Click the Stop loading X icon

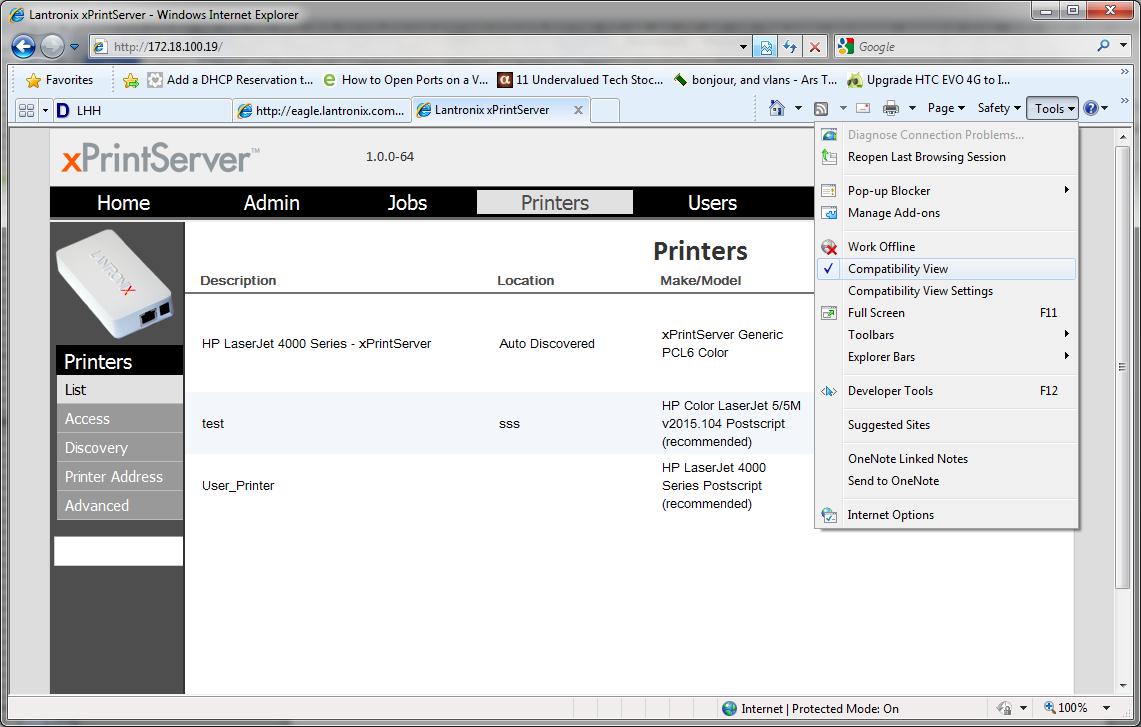click(x=815, y=47)
